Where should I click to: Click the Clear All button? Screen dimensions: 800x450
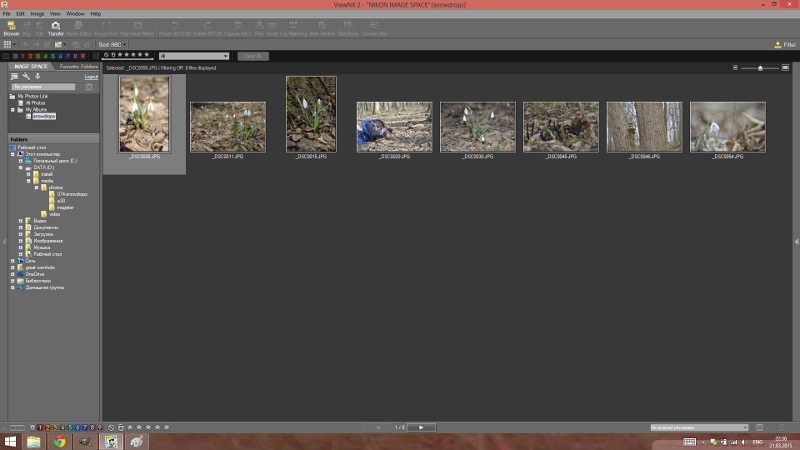click(x=253, y=56)
